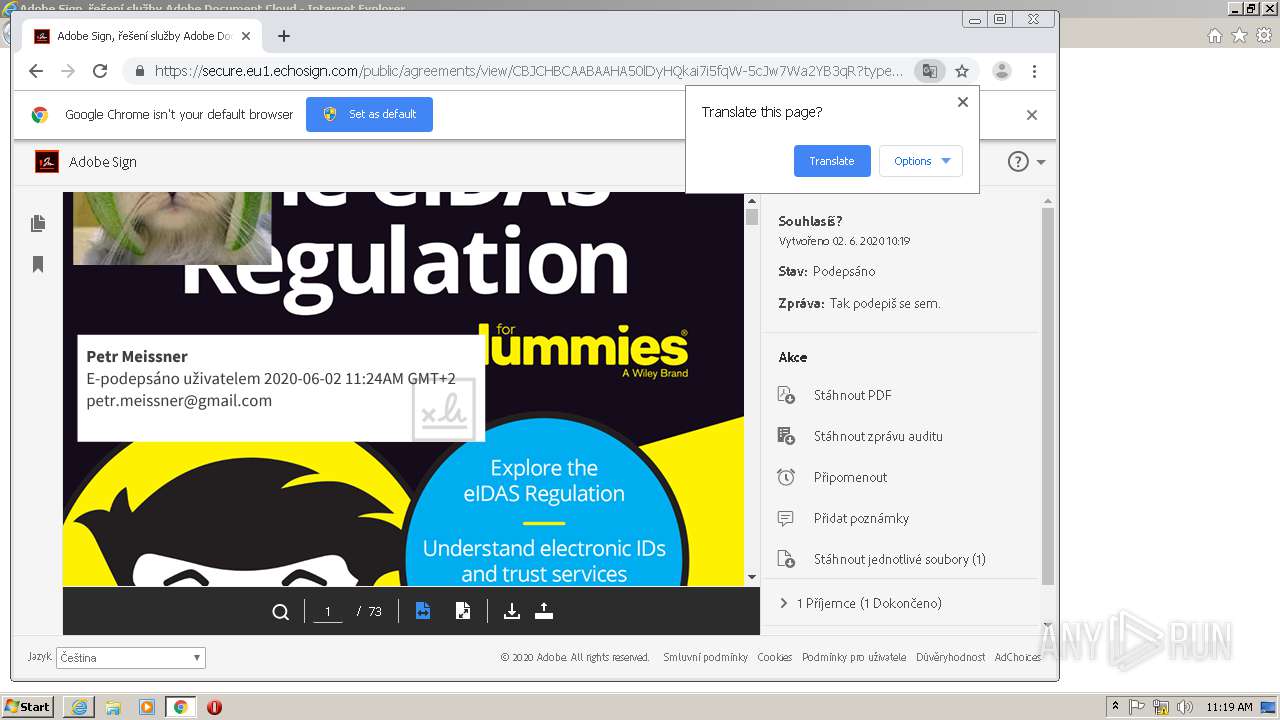Launch Internet Explorer from taskbar
1280x720 pixels.
[78, 707]
